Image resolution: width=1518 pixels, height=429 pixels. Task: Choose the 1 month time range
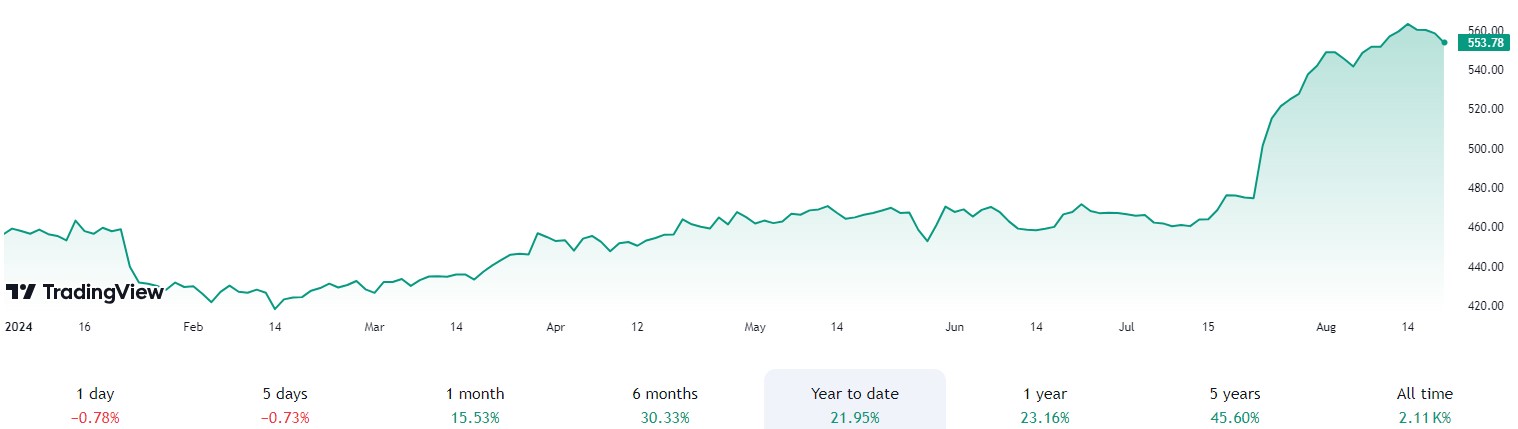475,405
